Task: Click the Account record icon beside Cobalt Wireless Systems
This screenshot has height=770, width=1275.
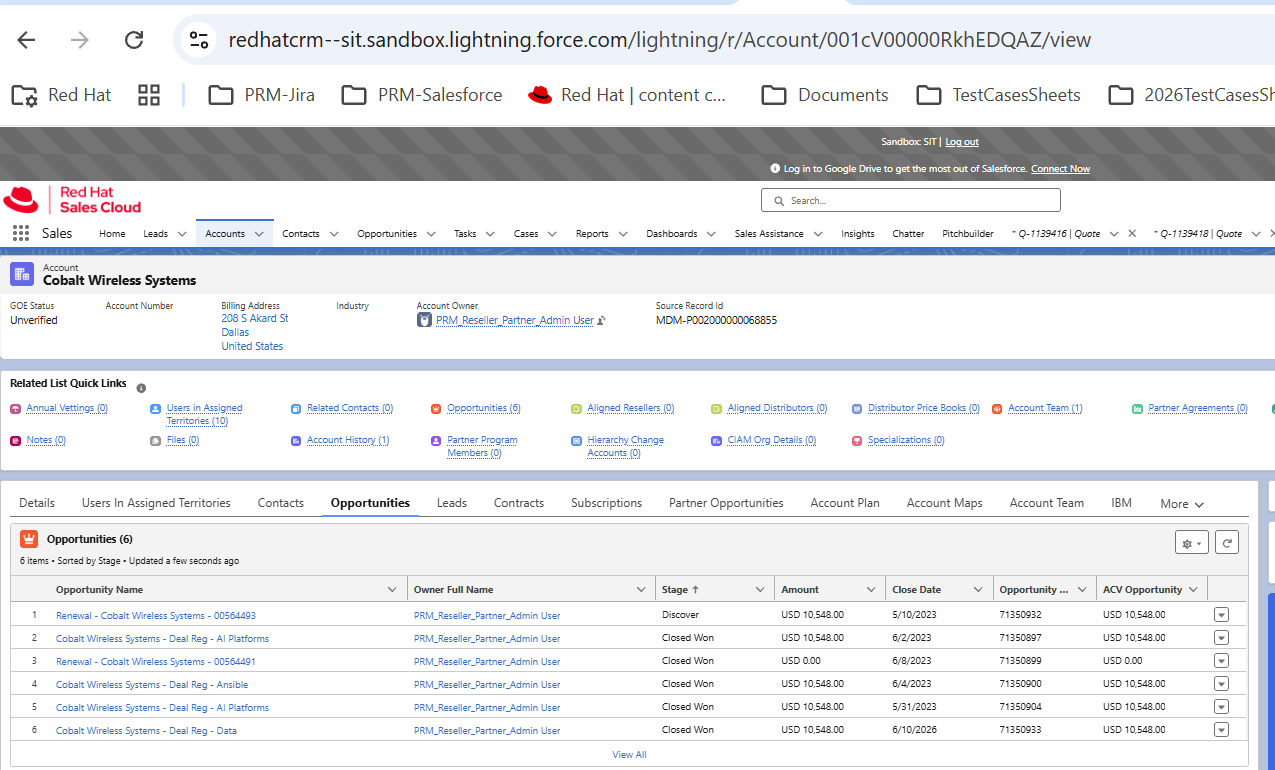Action: click(22, 274)
